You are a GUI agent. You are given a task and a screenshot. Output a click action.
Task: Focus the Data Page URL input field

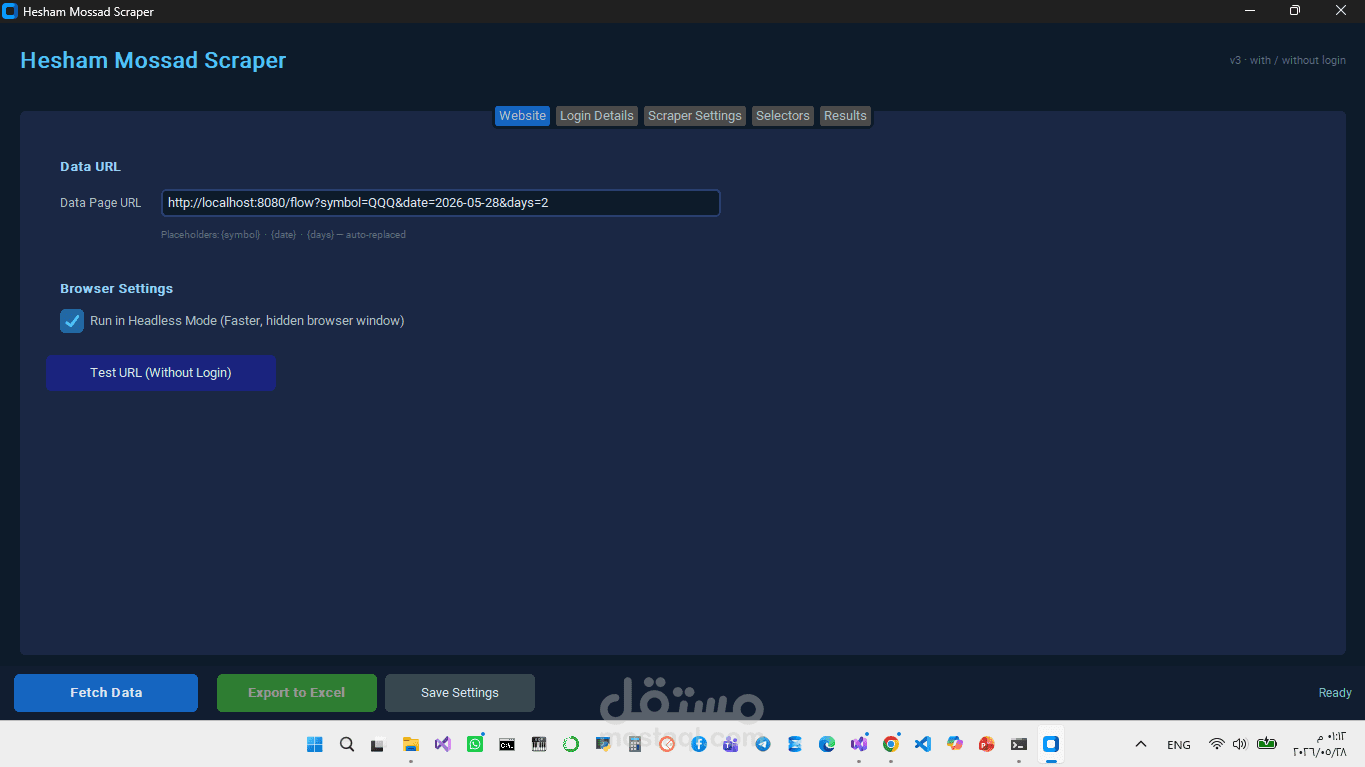(441, 203)
